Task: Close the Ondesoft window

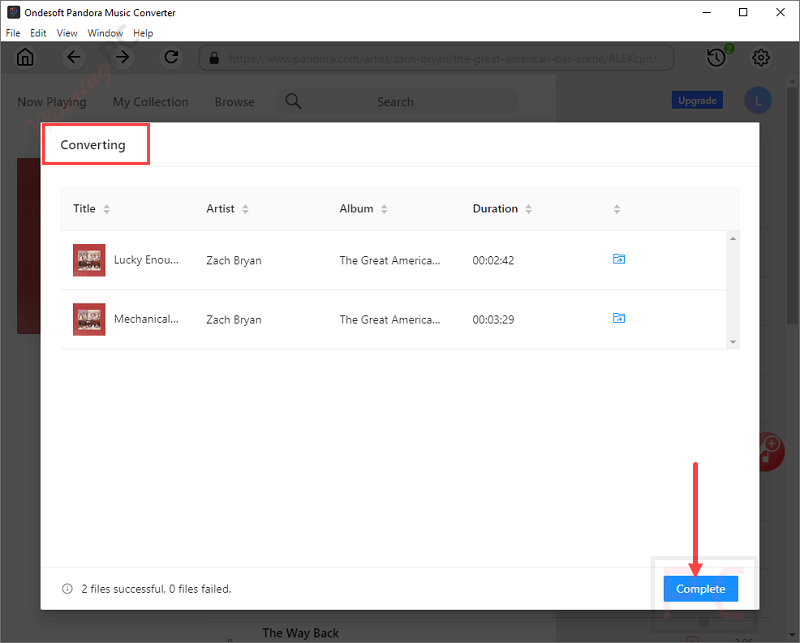Action: tap(780, 12)
